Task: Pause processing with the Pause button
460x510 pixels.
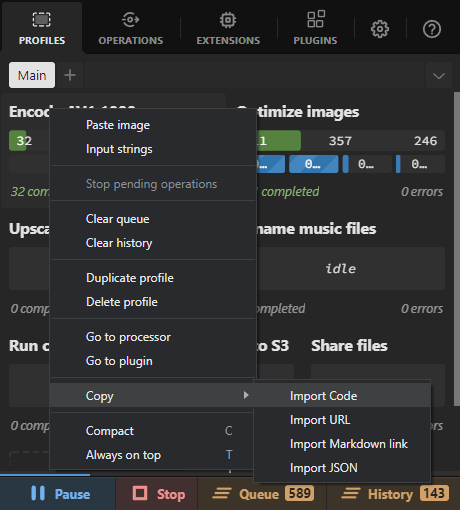Action: coord(58,494)
